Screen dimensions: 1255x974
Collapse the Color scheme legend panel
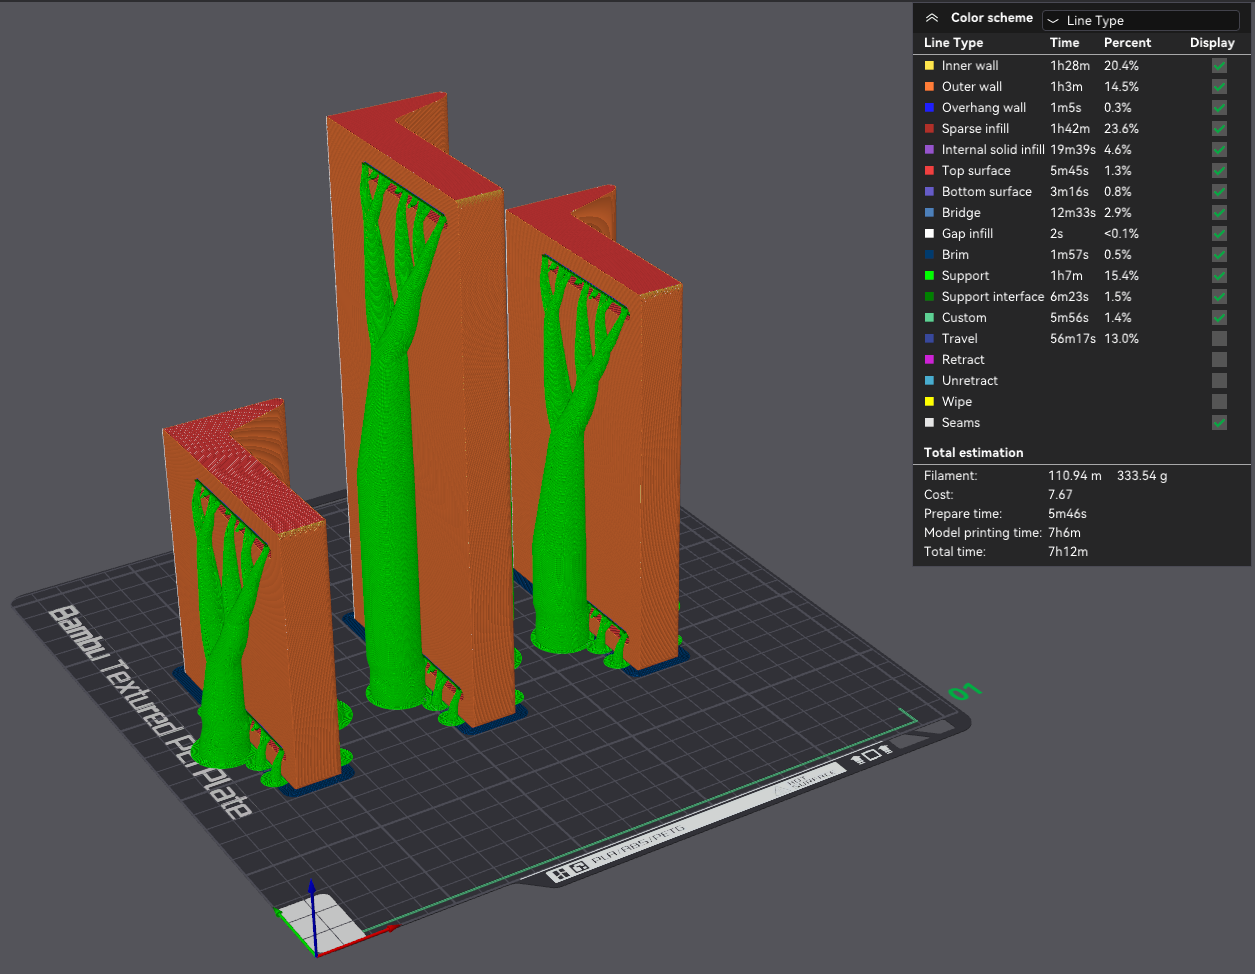pos(931,18)
